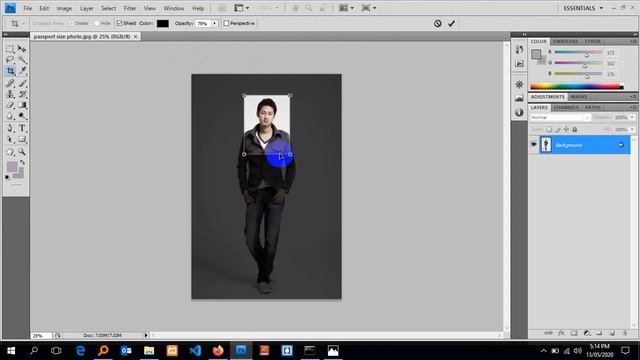Select the Path Selection tool
The height and width of the screenshot is (360, 640).
pyautogui.click(x=10, y=140)
